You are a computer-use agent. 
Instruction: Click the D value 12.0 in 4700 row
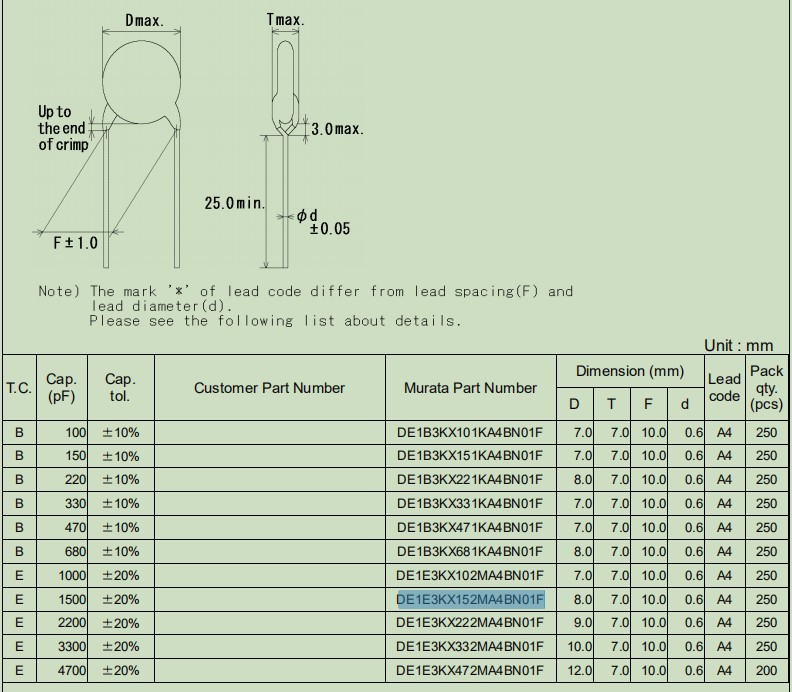(579, 671)
